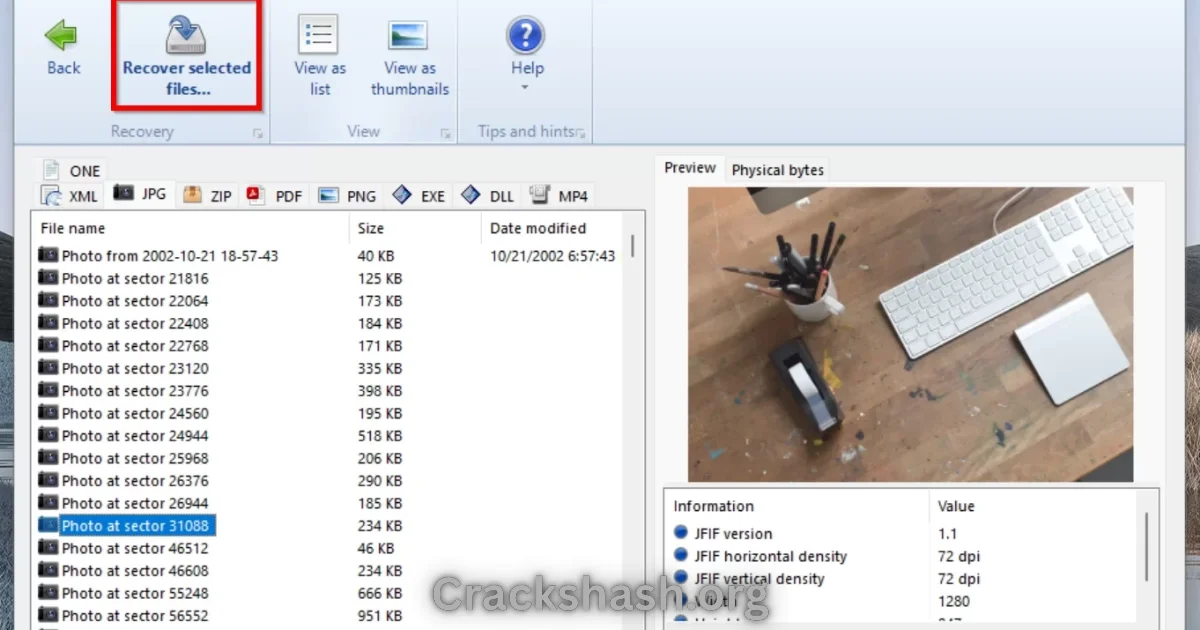The image size is (1200, 630).
Task: Select the JPG file type tab
Action: pyautogui.click(x=141, y=193)
